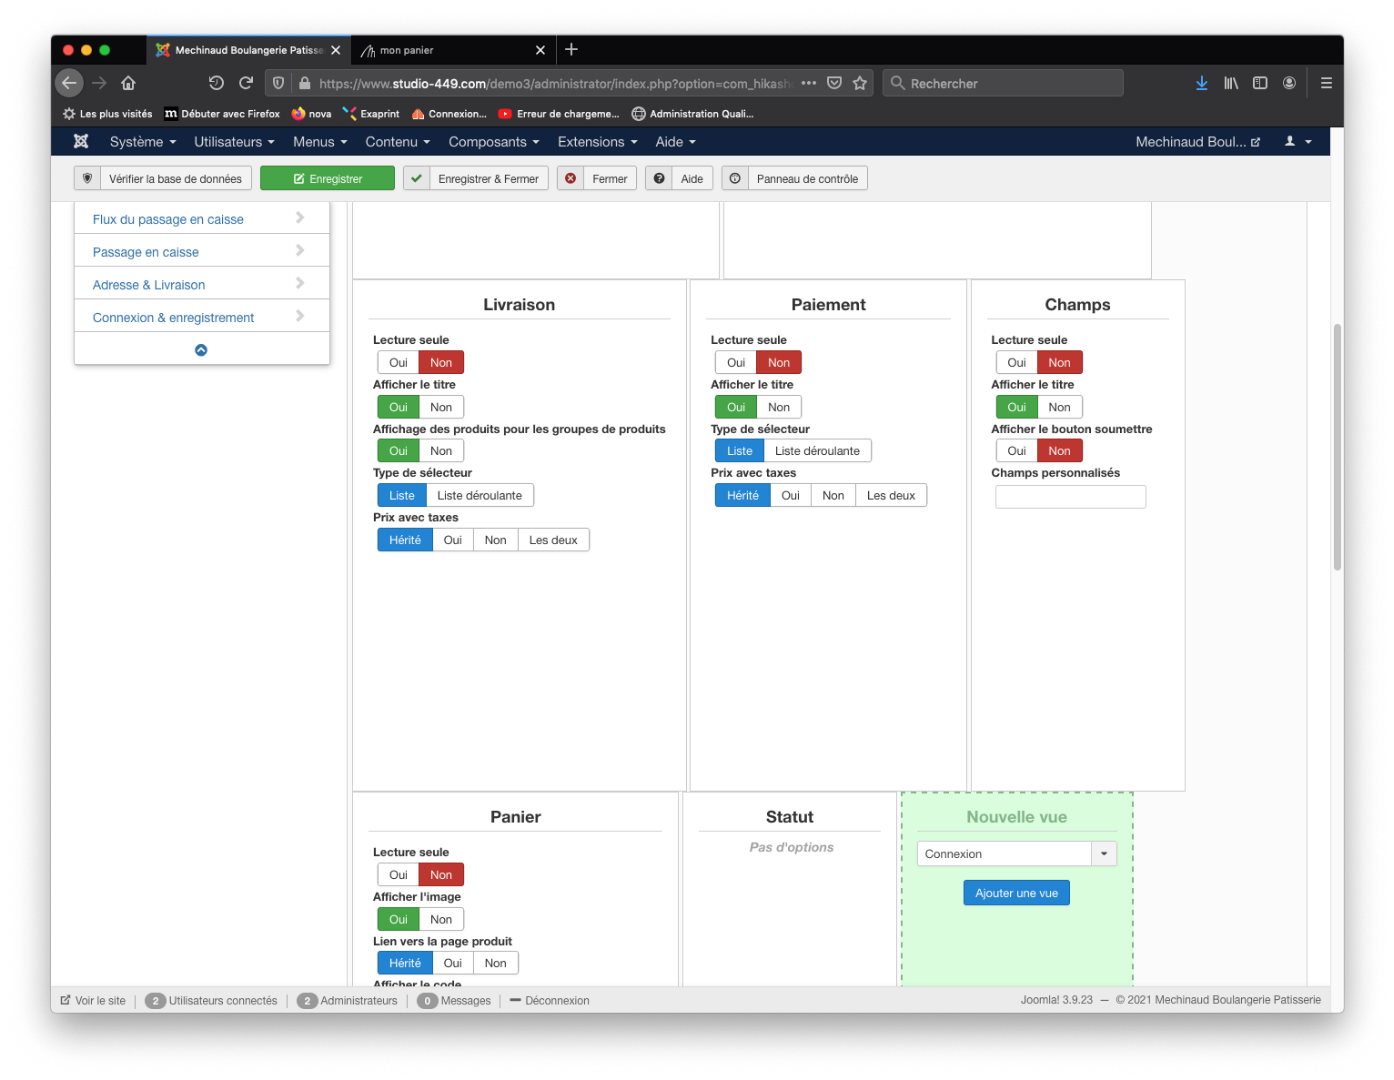Save to Pocket using the address bar icon
This screenshot has width=1394, height=1080.
(834, 83)
